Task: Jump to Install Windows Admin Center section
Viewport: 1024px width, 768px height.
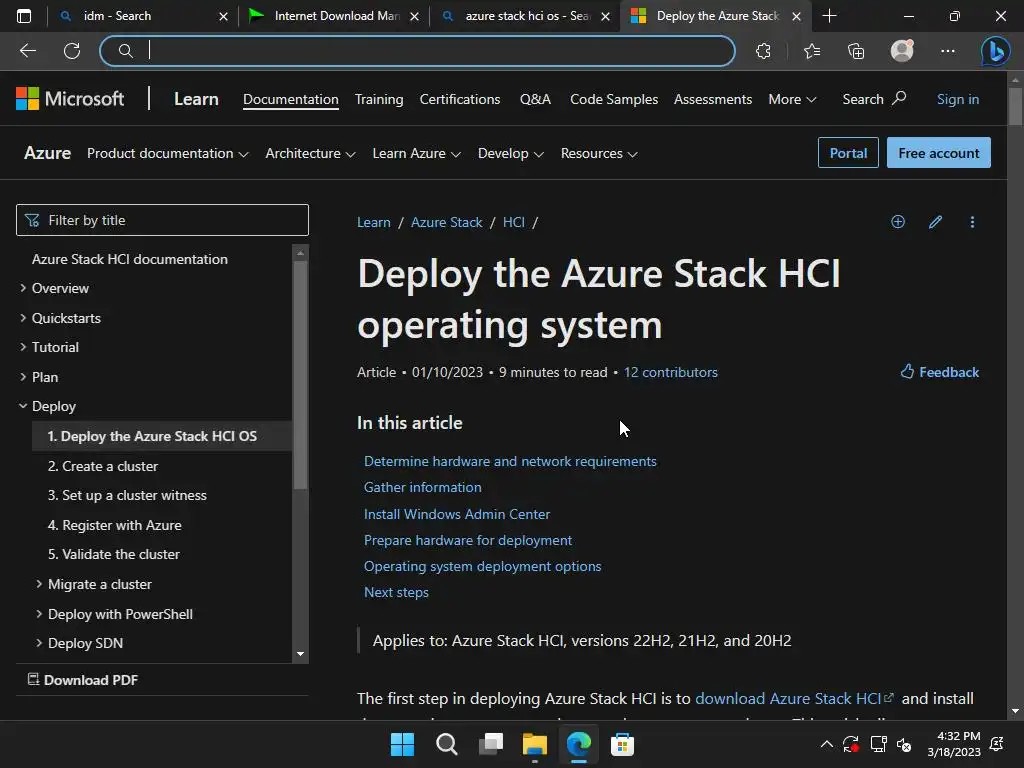Action: pyautogui.click(x=457, y=514)
